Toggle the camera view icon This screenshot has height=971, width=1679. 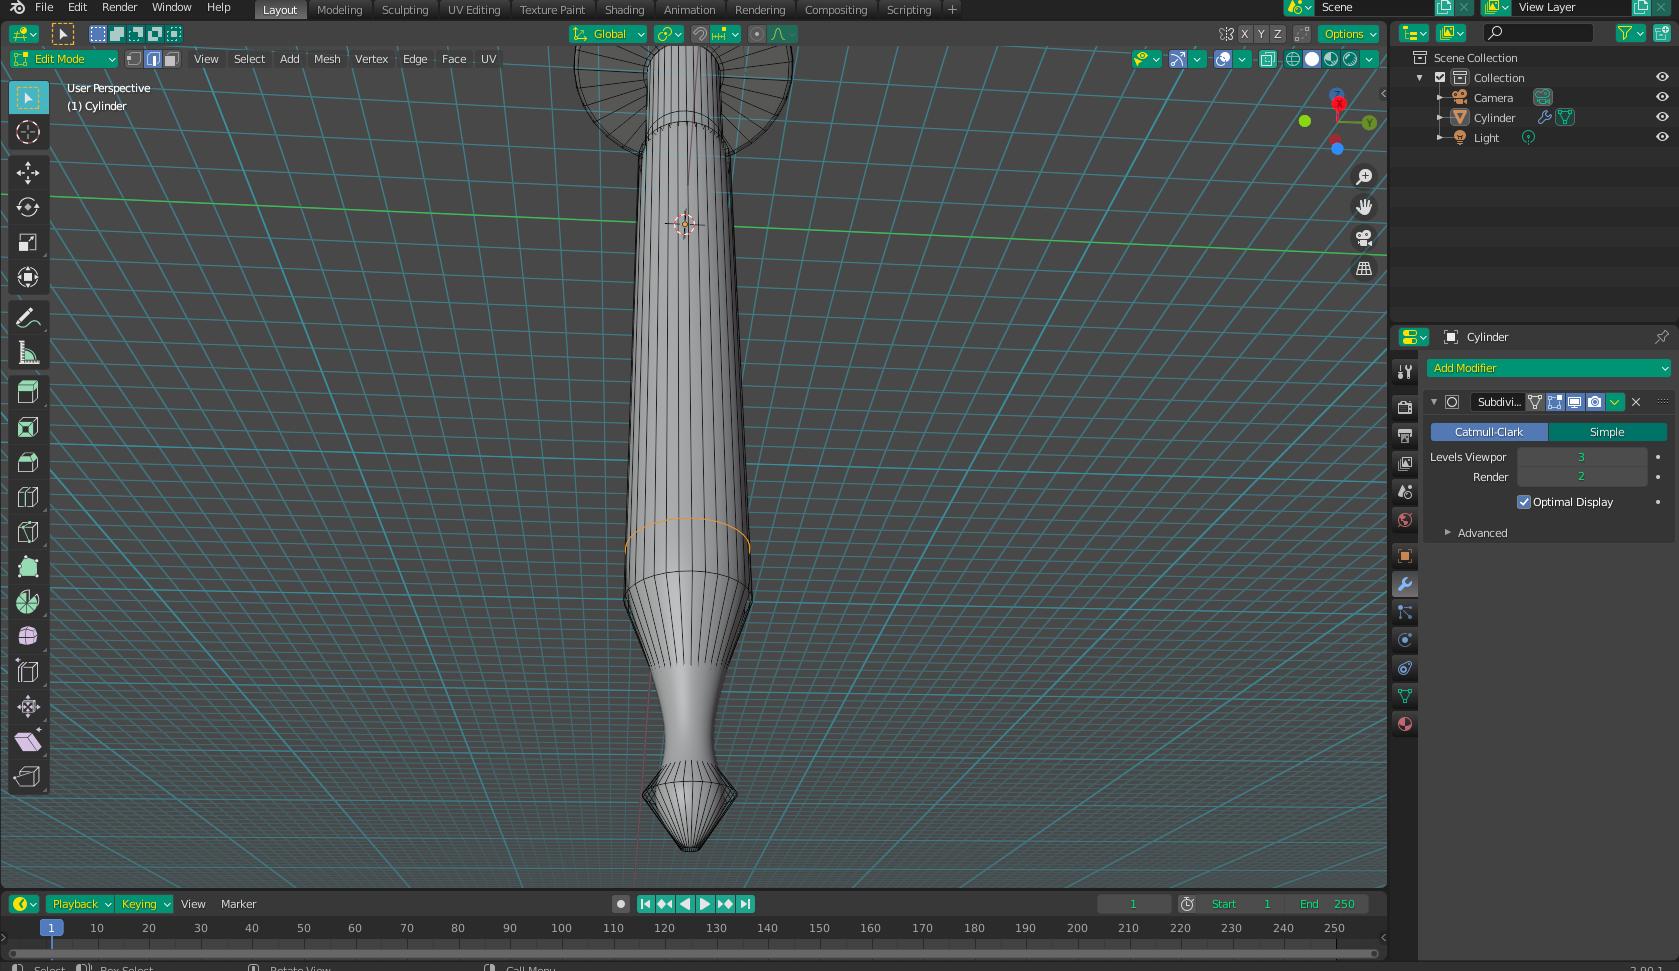(1364, 238)
